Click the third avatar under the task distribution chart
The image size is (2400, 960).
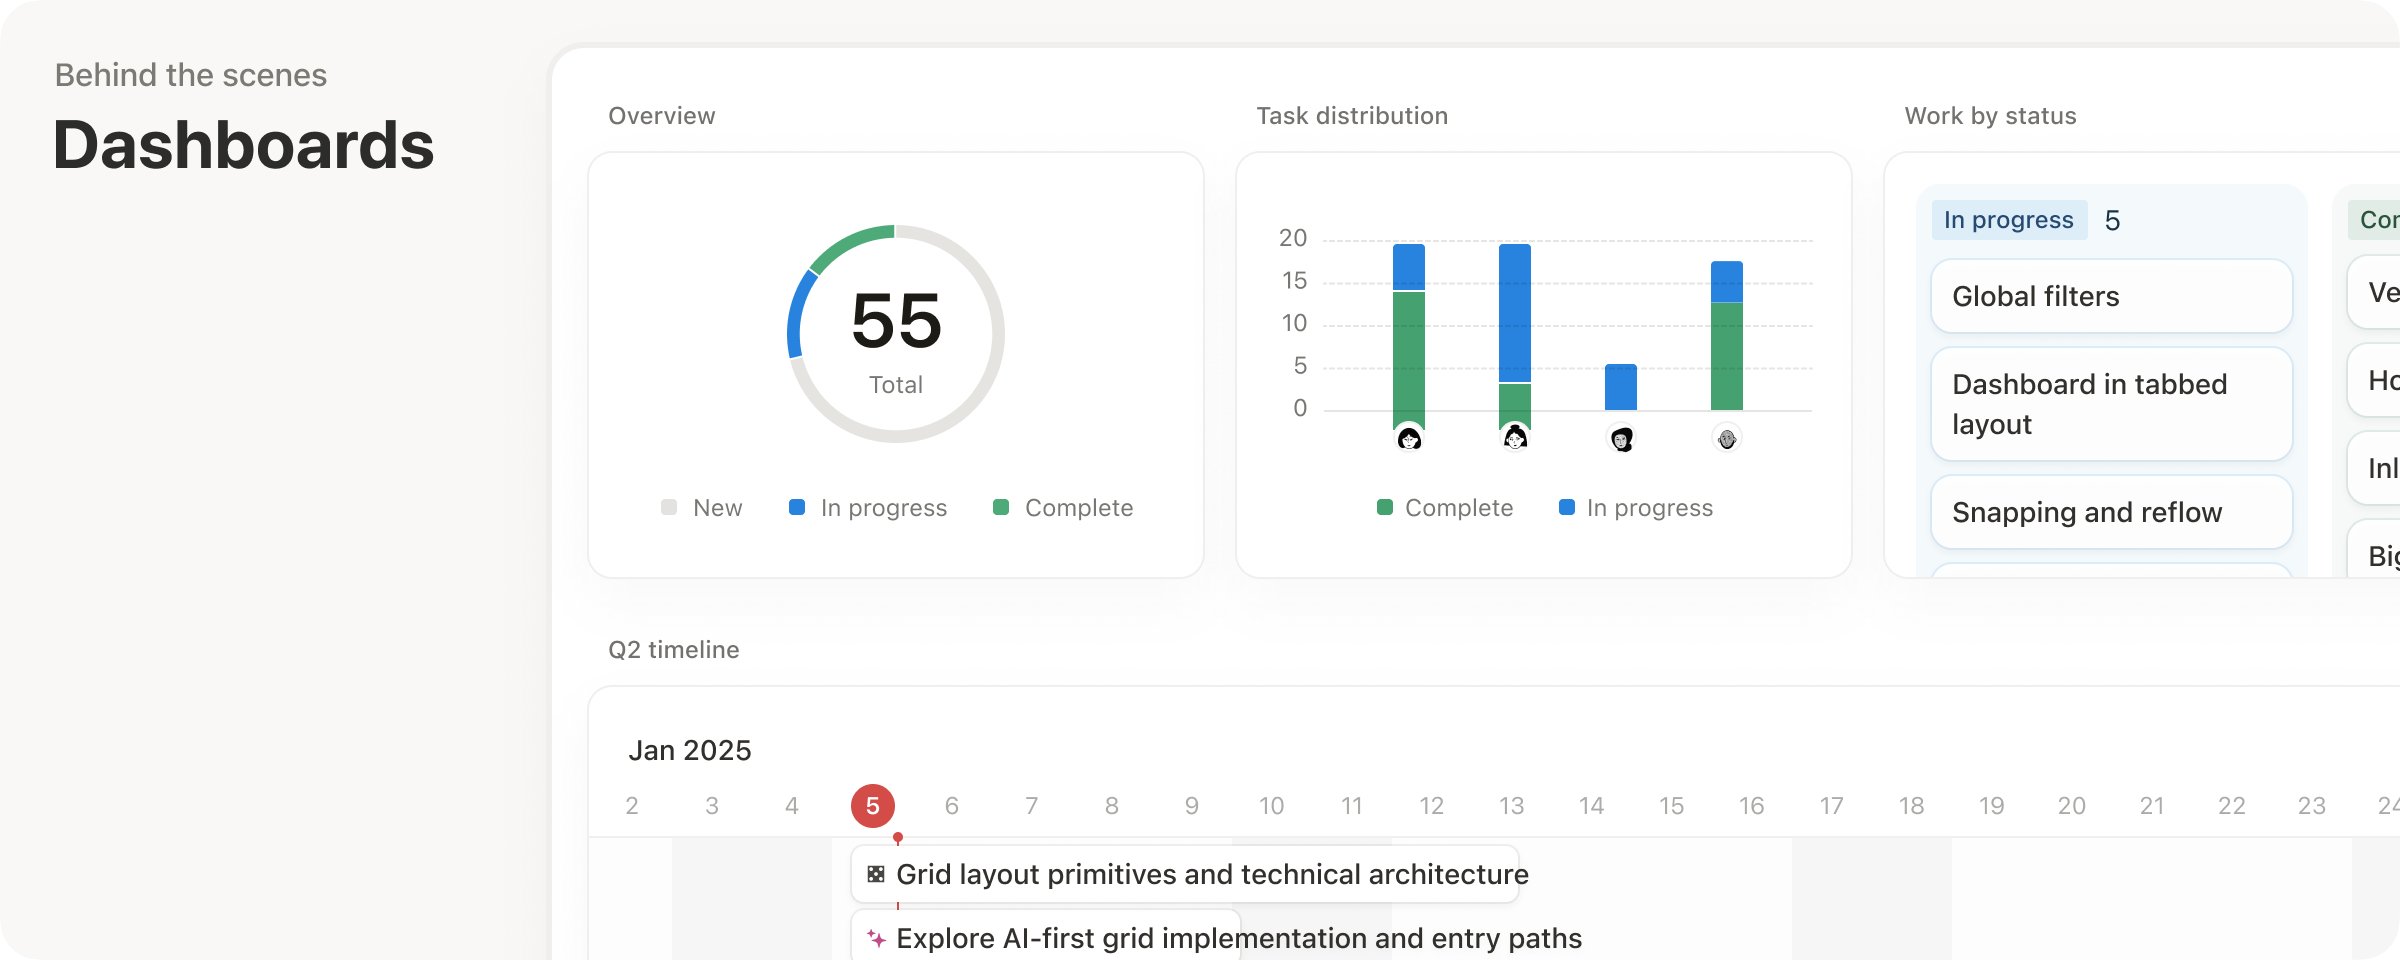click(1621, 438)
